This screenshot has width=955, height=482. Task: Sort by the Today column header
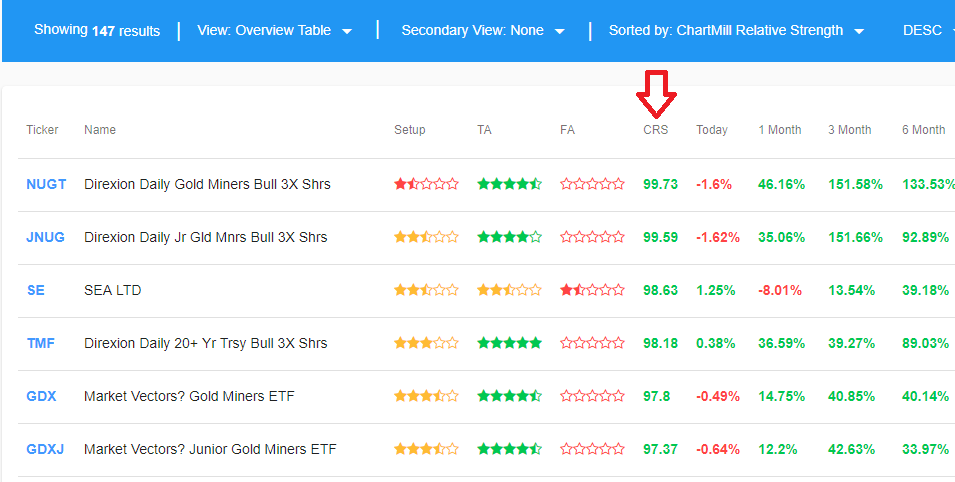[712, 130]
